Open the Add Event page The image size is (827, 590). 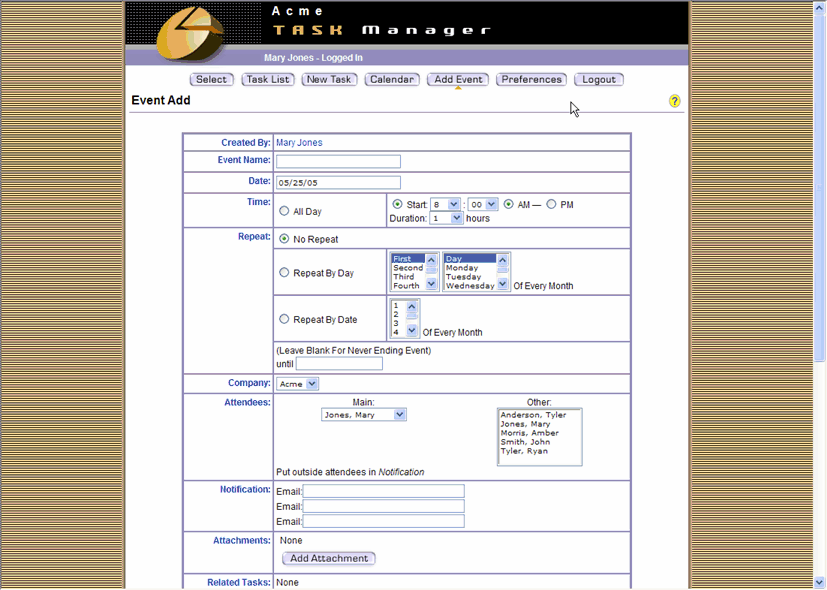tap(458, 80)
